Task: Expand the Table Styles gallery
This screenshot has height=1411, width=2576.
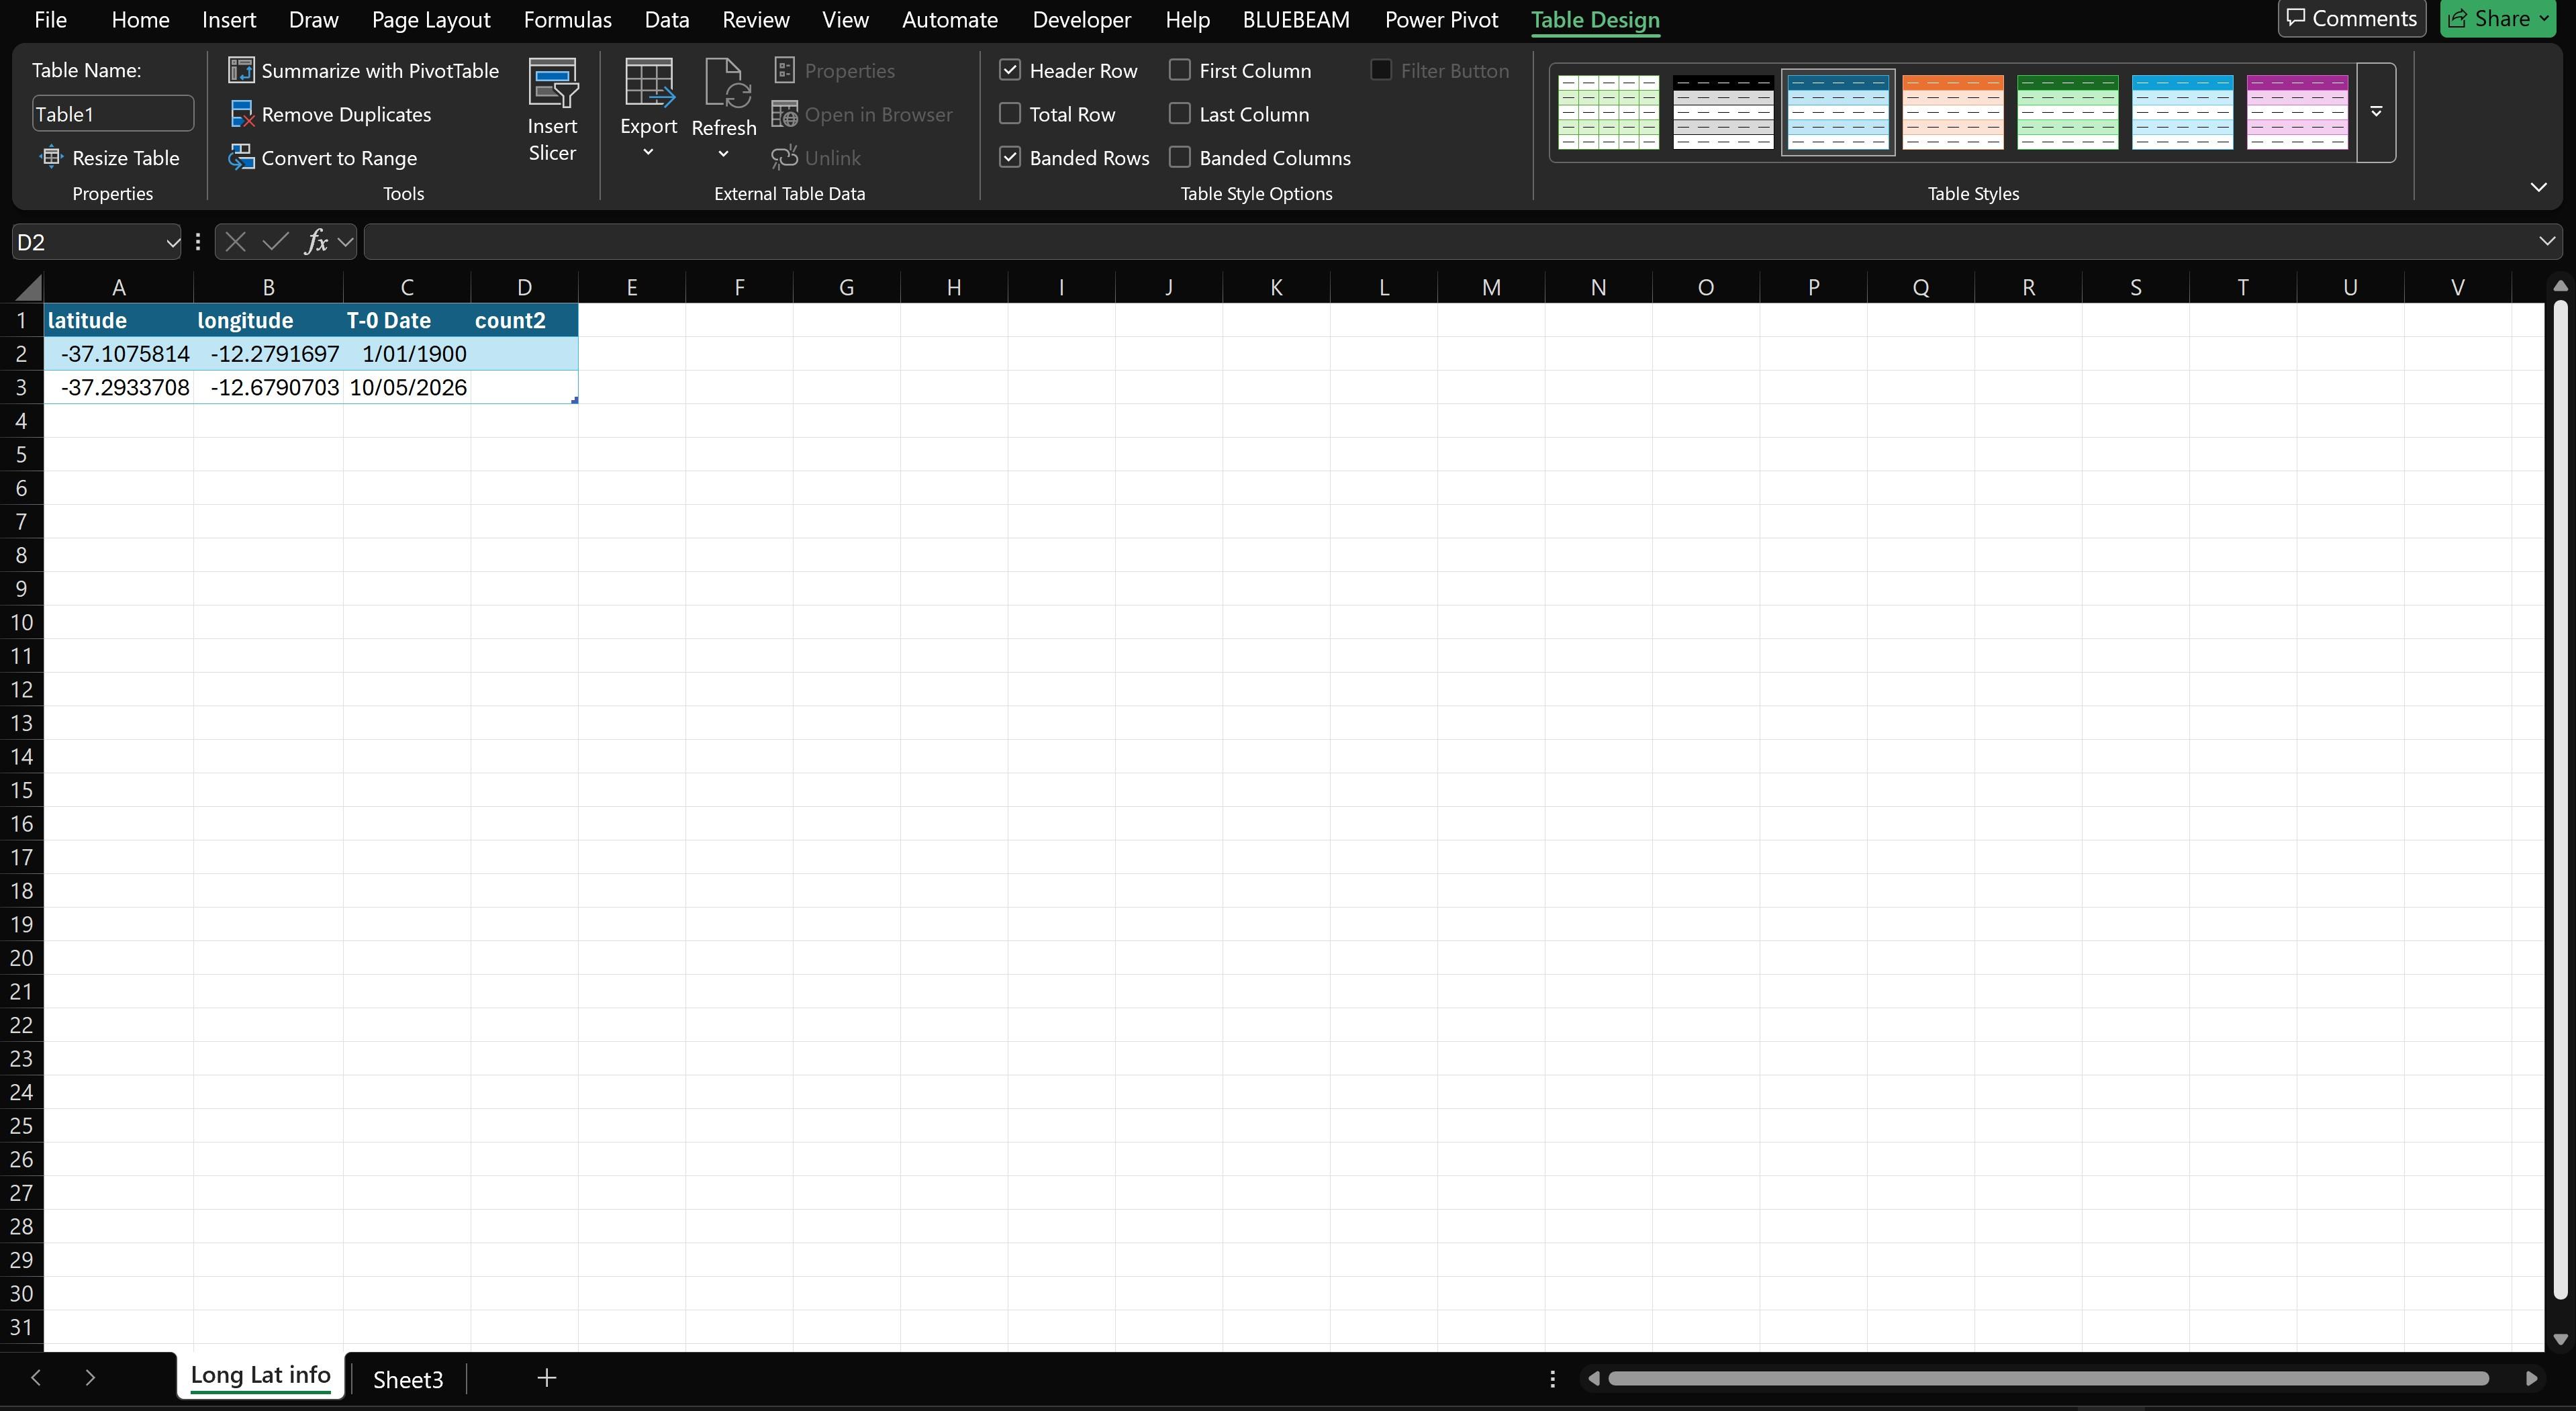Action: pos(2376,112)
